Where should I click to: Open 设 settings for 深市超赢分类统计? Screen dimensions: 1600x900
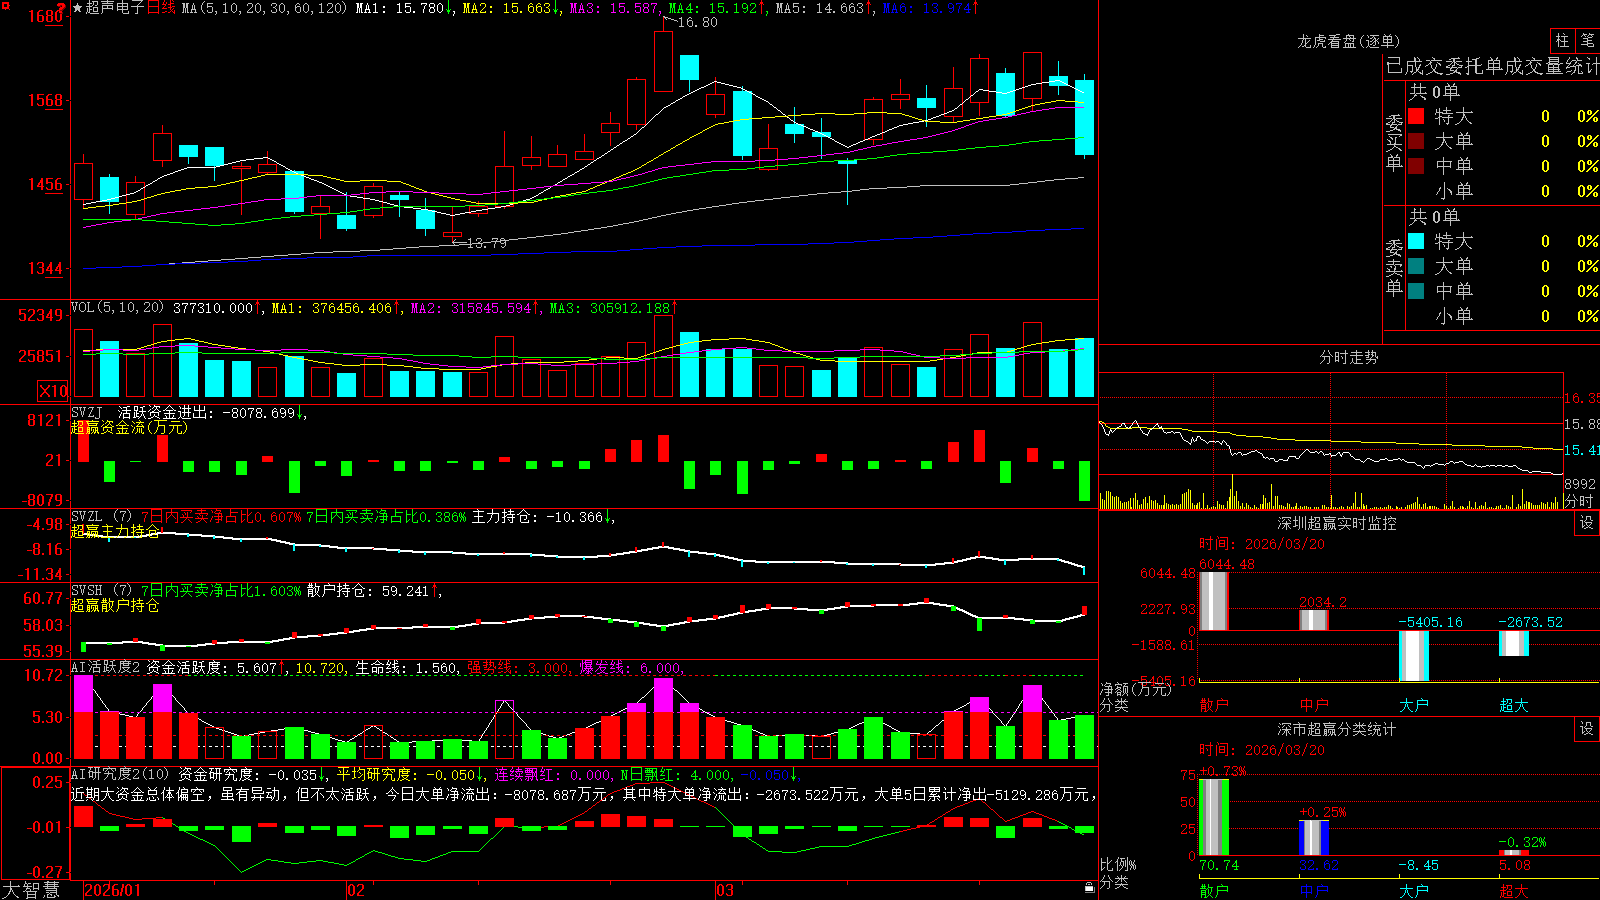(1587, 729)
